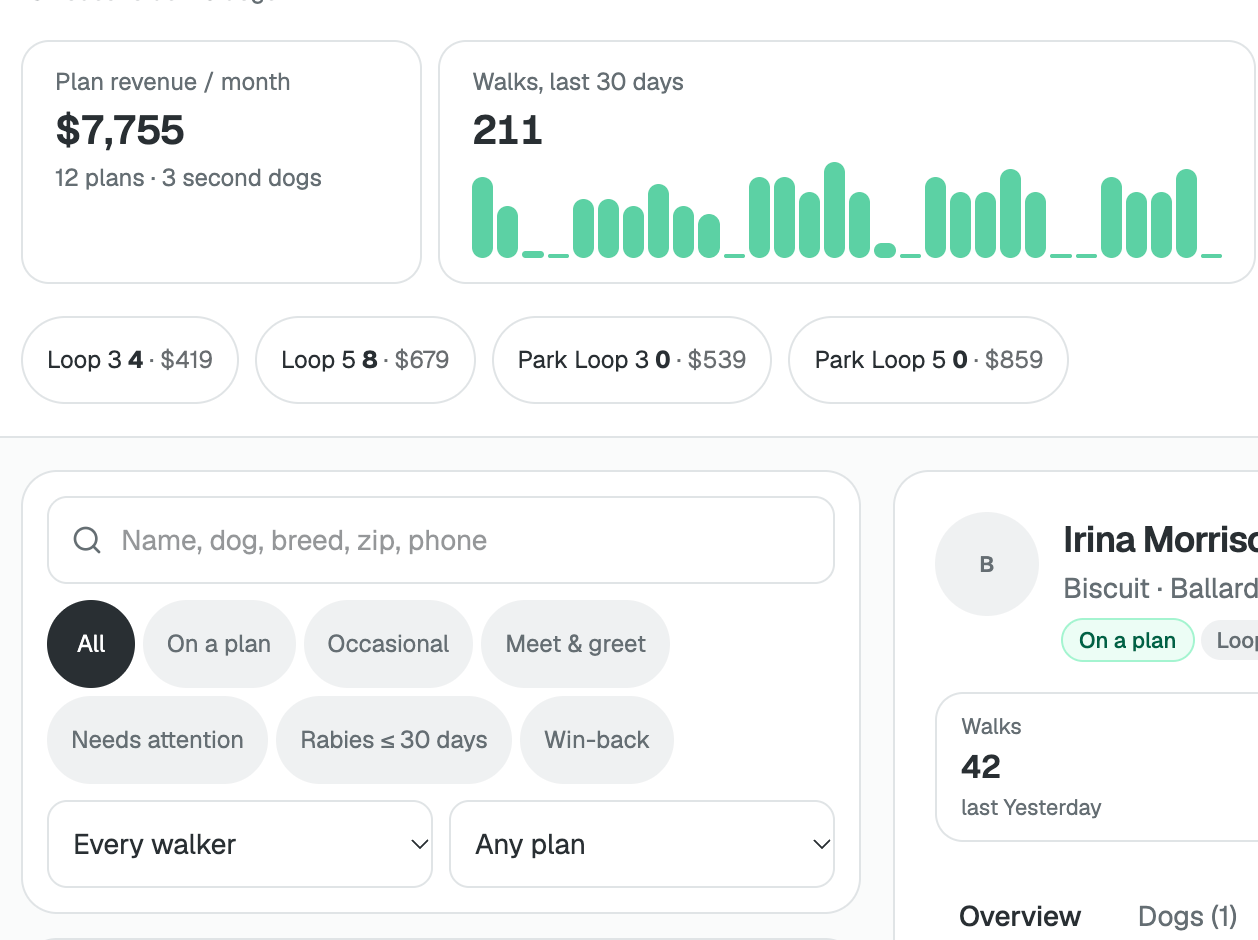Click the Plan revenue / month label
1258x940 pixels.
173,82
